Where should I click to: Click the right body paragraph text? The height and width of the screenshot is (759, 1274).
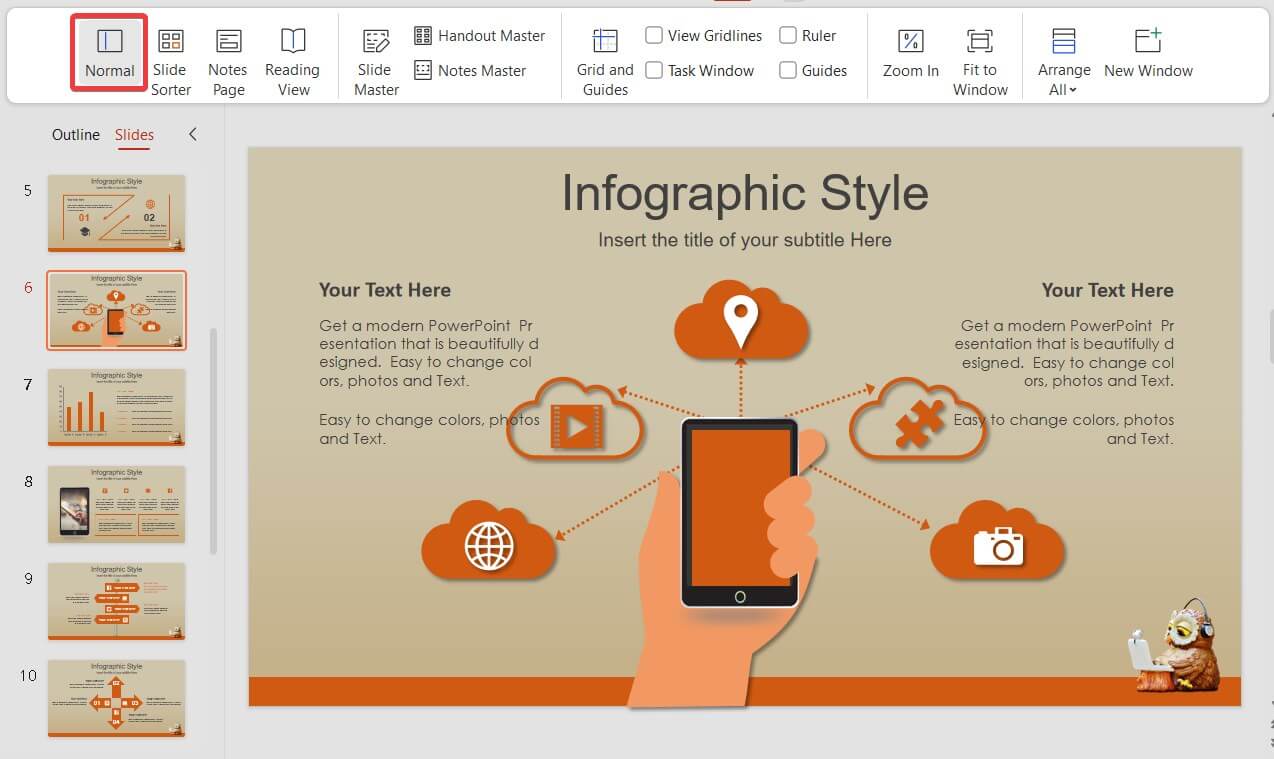tap(1064, 382)
